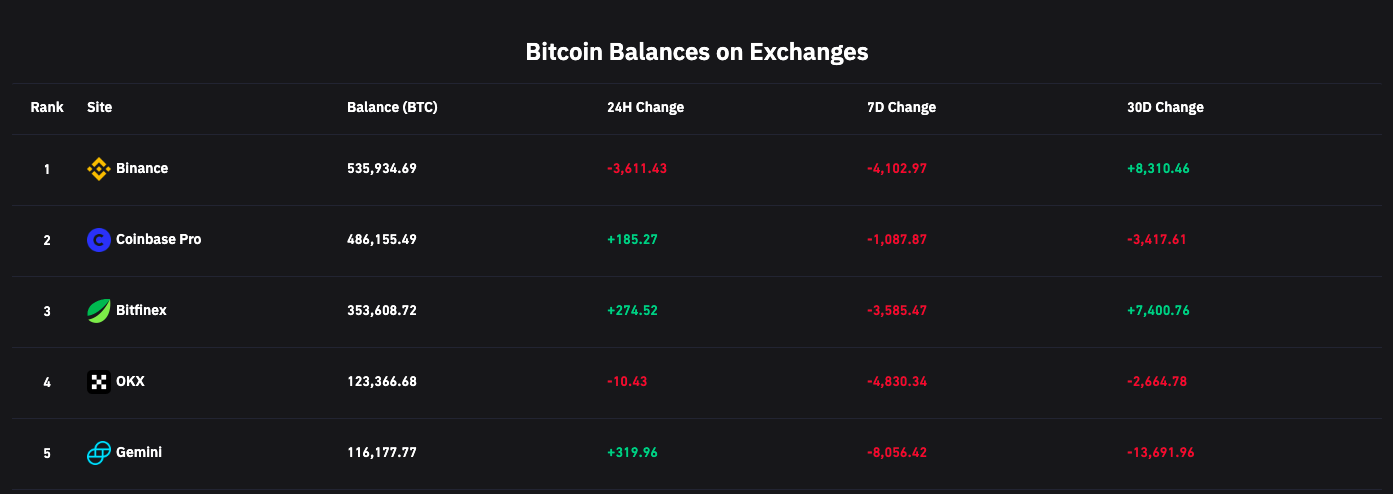Sort by the Site column header
This screenshot has height=494, width=1393.
click(x=99, y=108)
